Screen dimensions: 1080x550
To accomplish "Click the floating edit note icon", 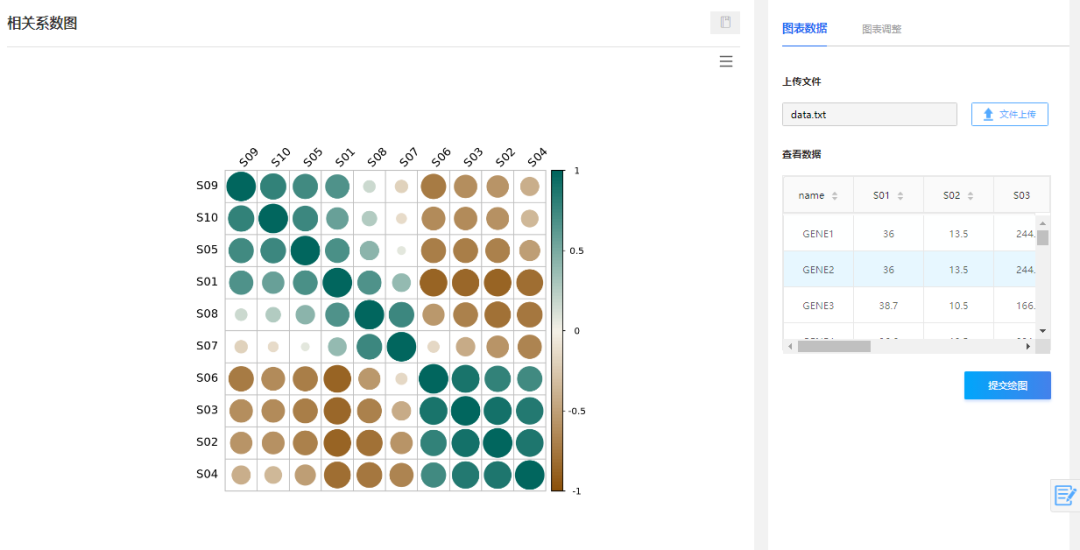I will click(x=1064, y=494).
